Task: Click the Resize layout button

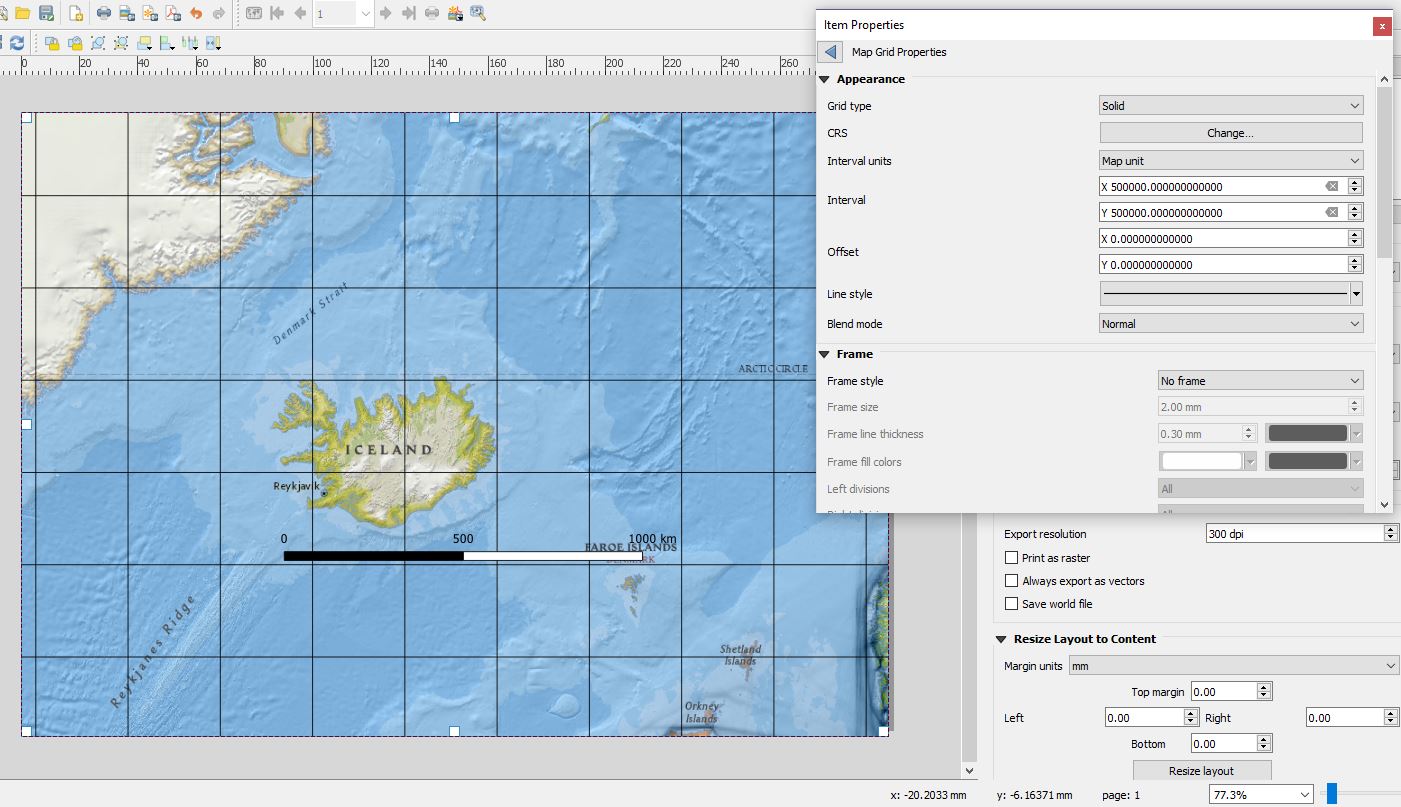Action: point(1202,771)
